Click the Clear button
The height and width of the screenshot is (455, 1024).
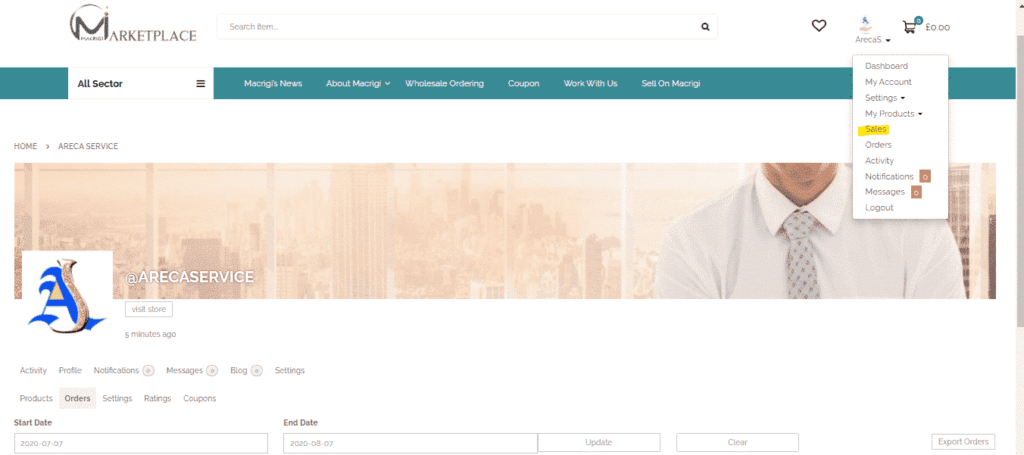(737, 442)
